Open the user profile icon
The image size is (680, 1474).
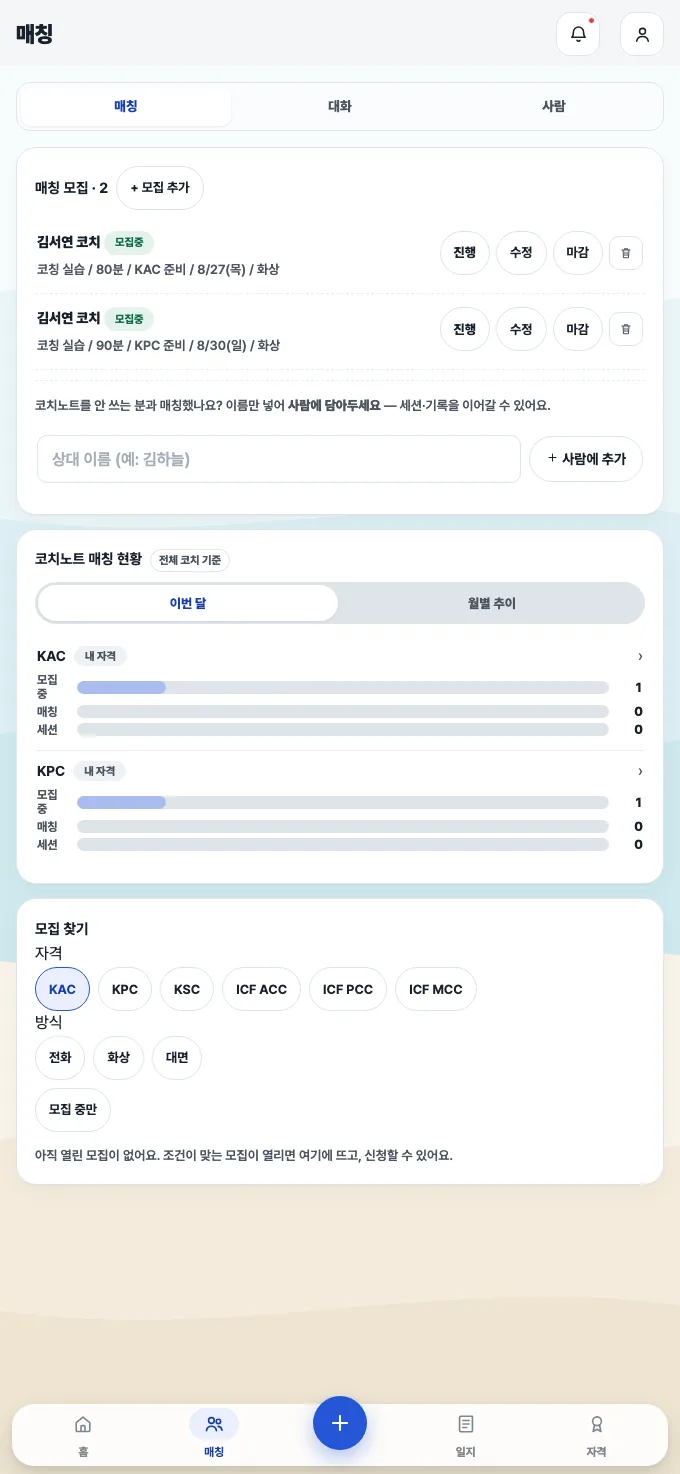(642, 34)
